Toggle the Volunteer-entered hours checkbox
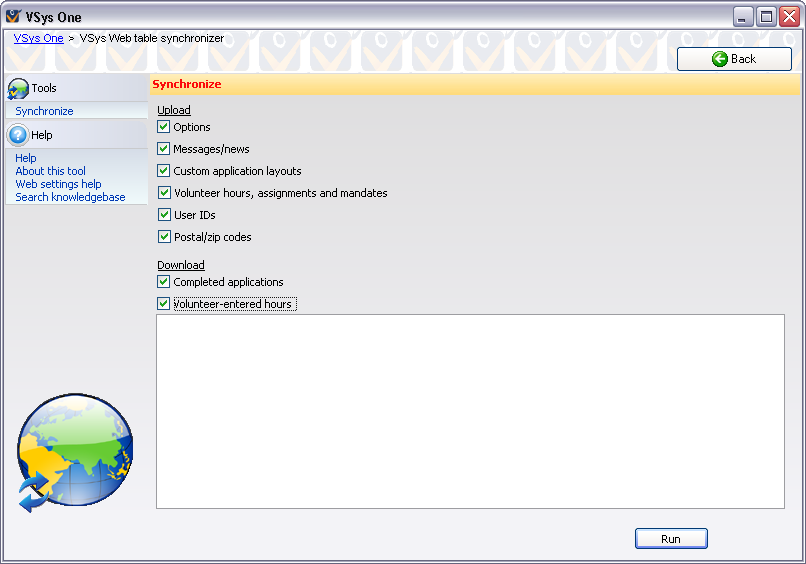Screen dimensions: 806x564 tap(163, 304)
